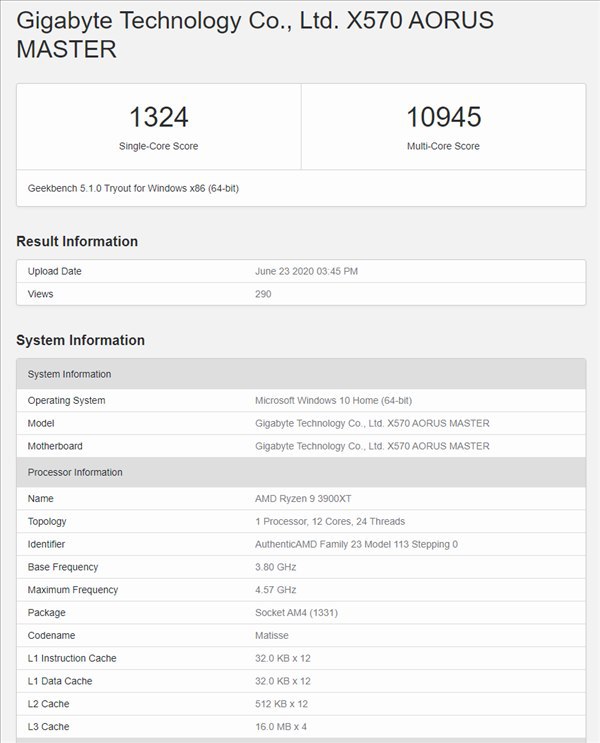Select the L1 Instruction Cache value '32.0 KB x 12'

282,658
